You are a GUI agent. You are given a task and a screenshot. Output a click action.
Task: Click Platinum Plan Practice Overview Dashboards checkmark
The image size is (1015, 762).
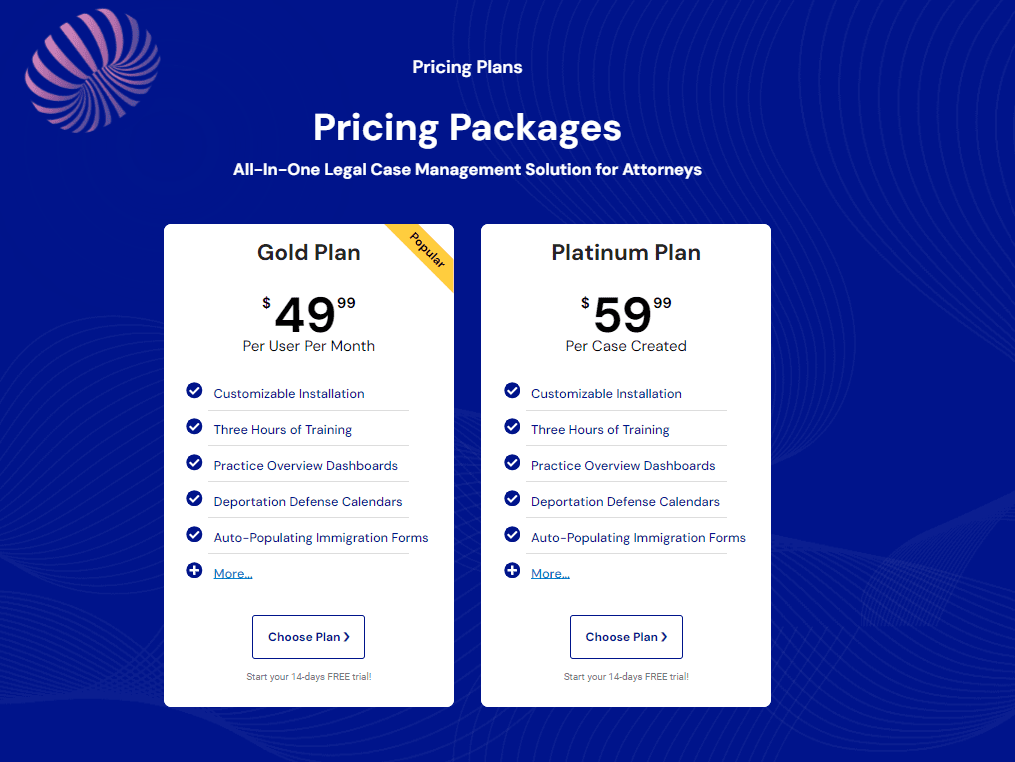(512, 463)
